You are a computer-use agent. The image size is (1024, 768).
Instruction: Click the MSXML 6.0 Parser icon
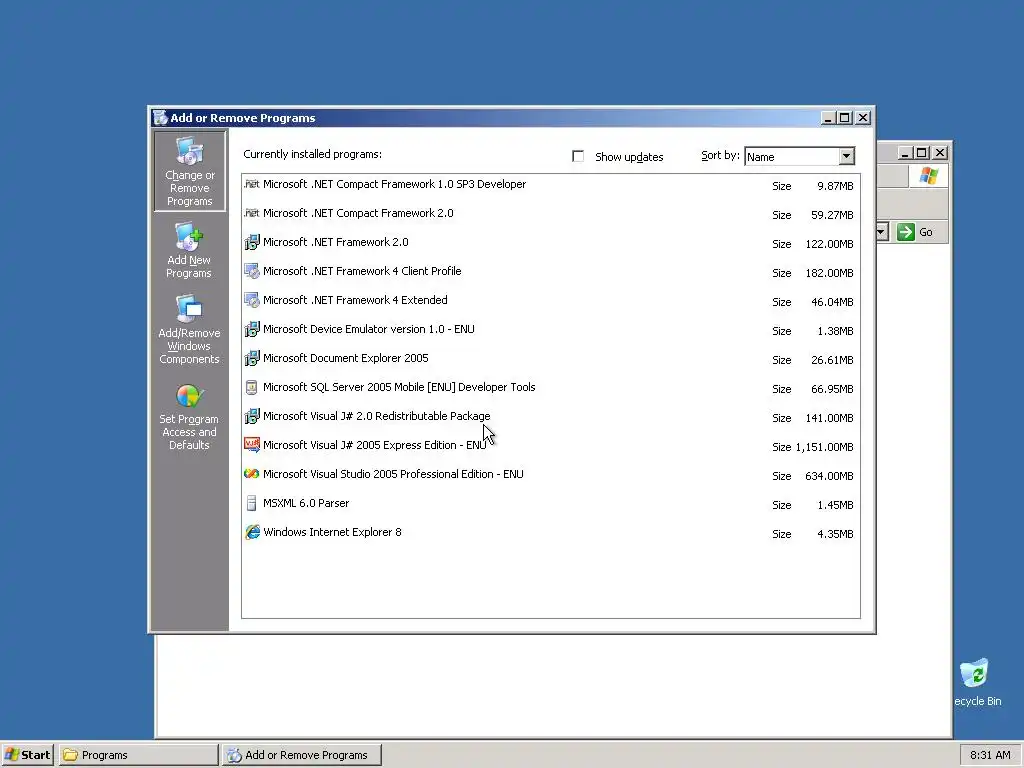(x=251, y=503)
